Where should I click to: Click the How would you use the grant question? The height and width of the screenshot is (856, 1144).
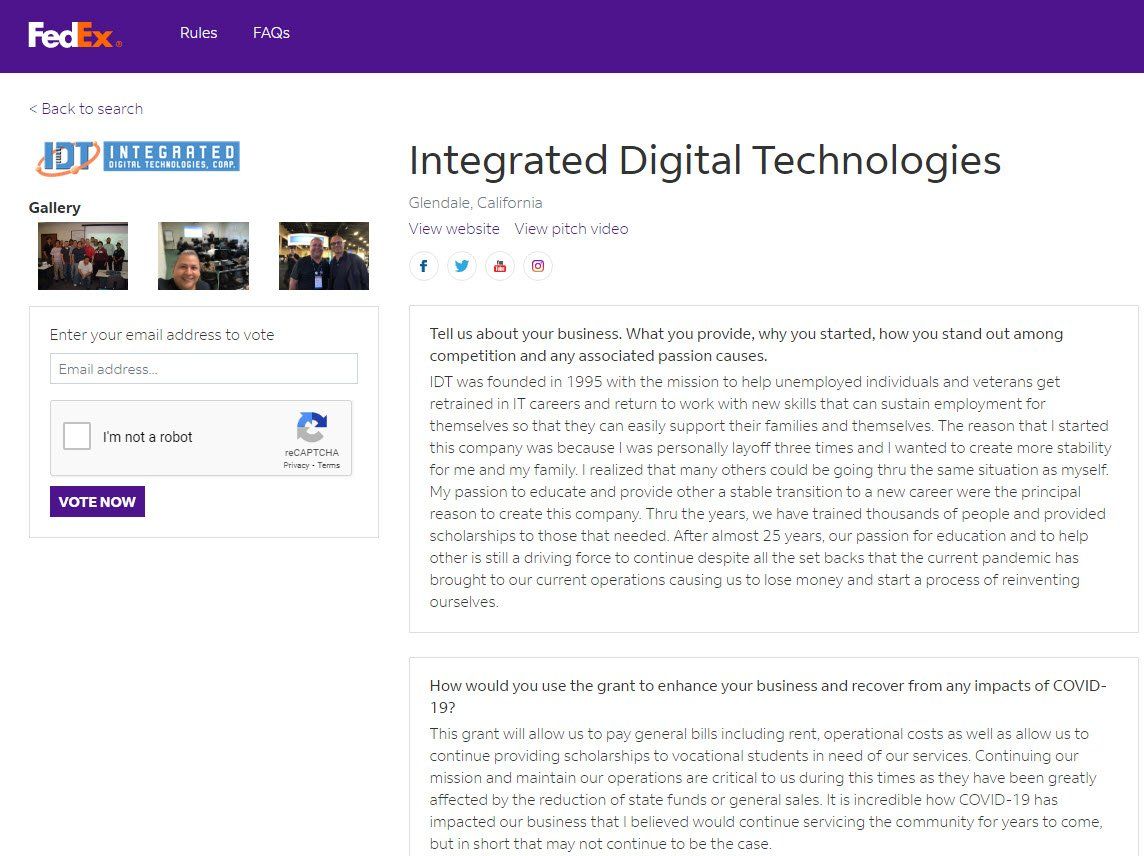click(768, 697)
